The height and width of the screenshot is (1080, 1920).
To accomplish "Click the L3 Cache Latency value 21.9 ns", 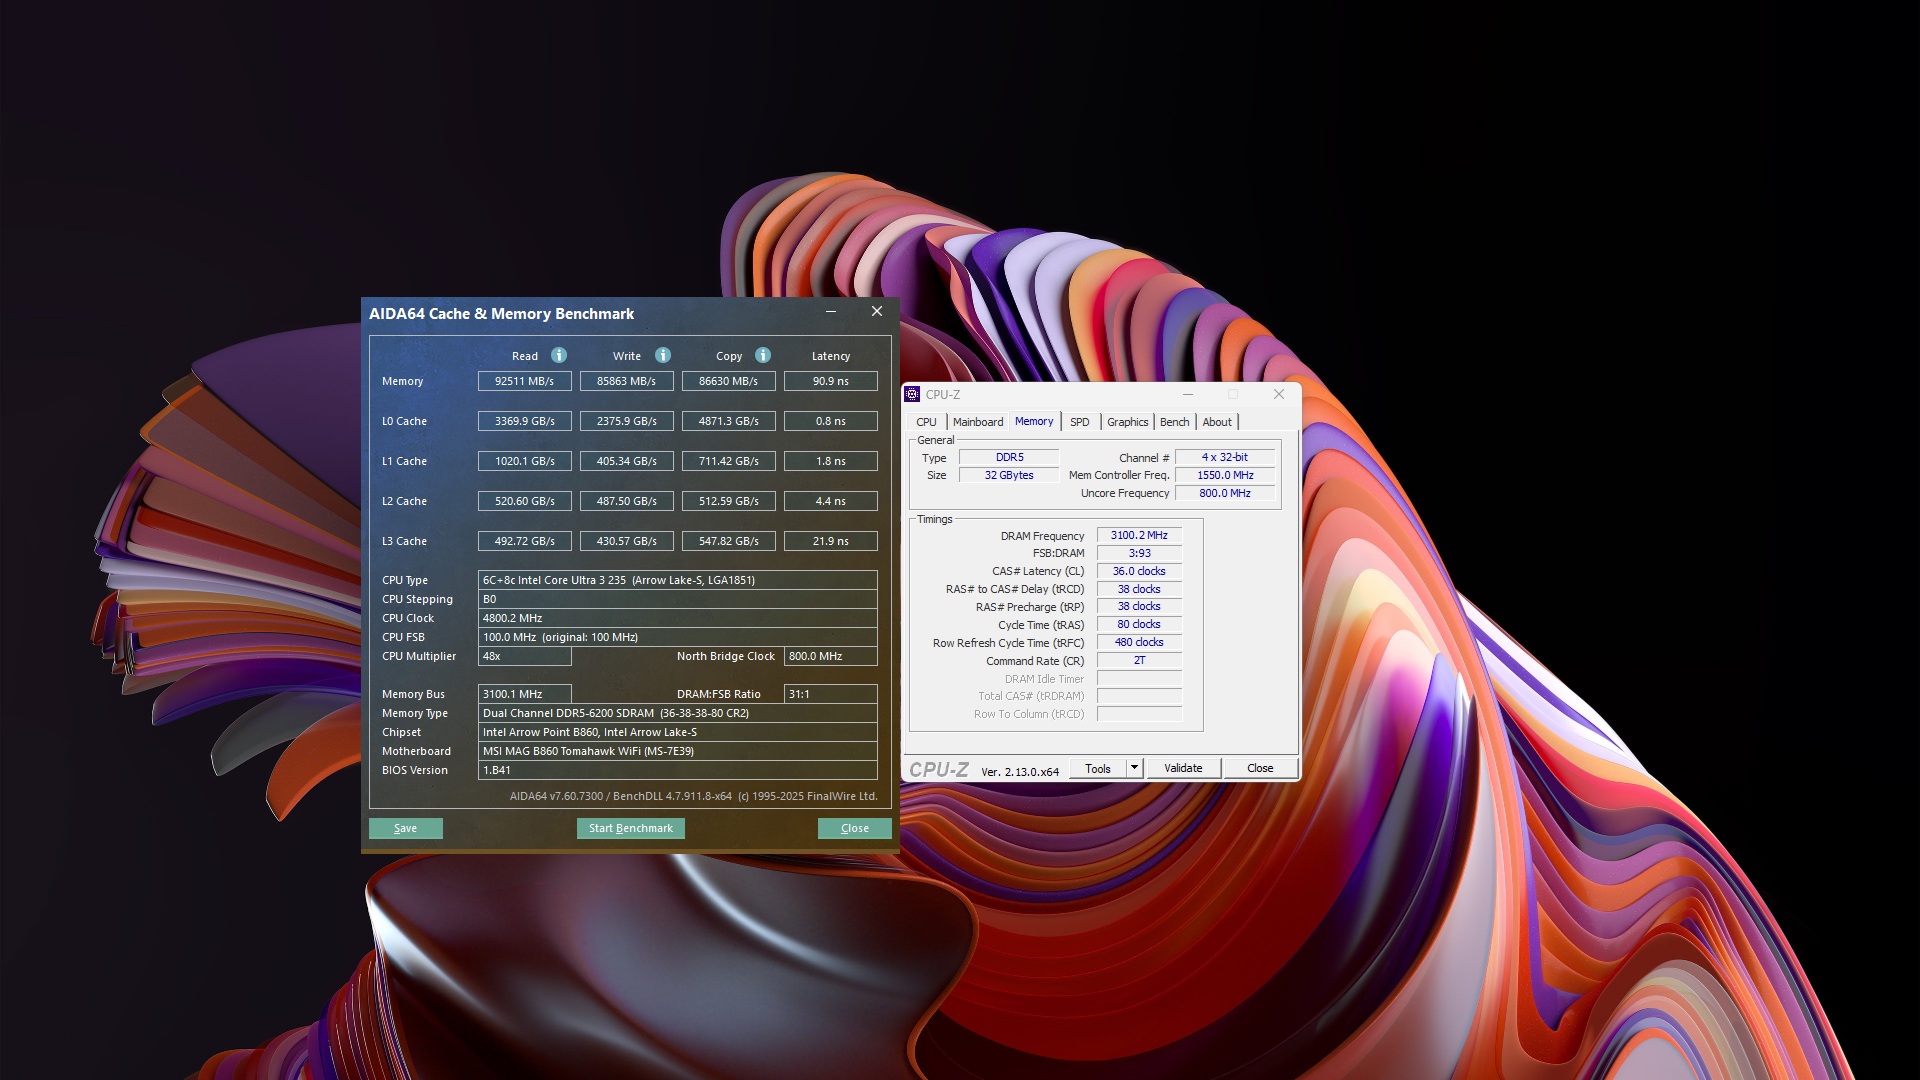I will [x=831, y=541].
